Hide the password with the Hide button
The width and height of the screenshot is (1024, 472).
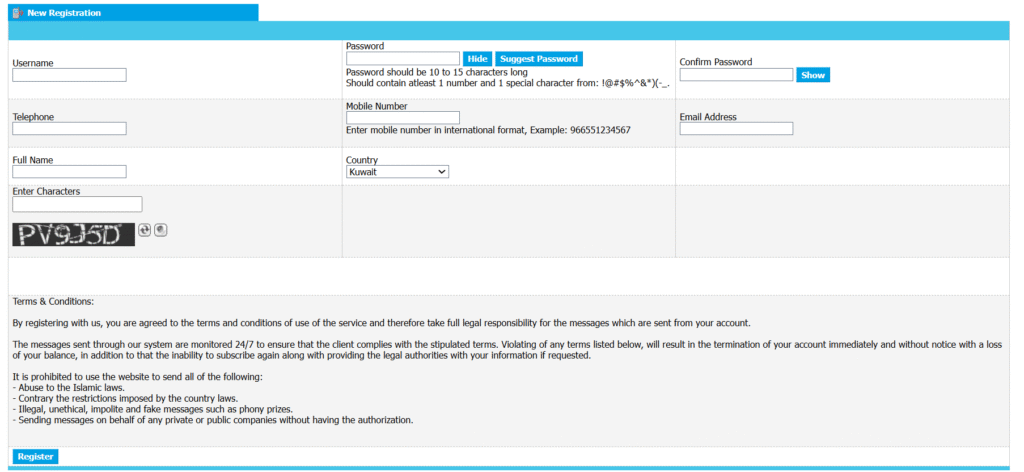[477, 59]
